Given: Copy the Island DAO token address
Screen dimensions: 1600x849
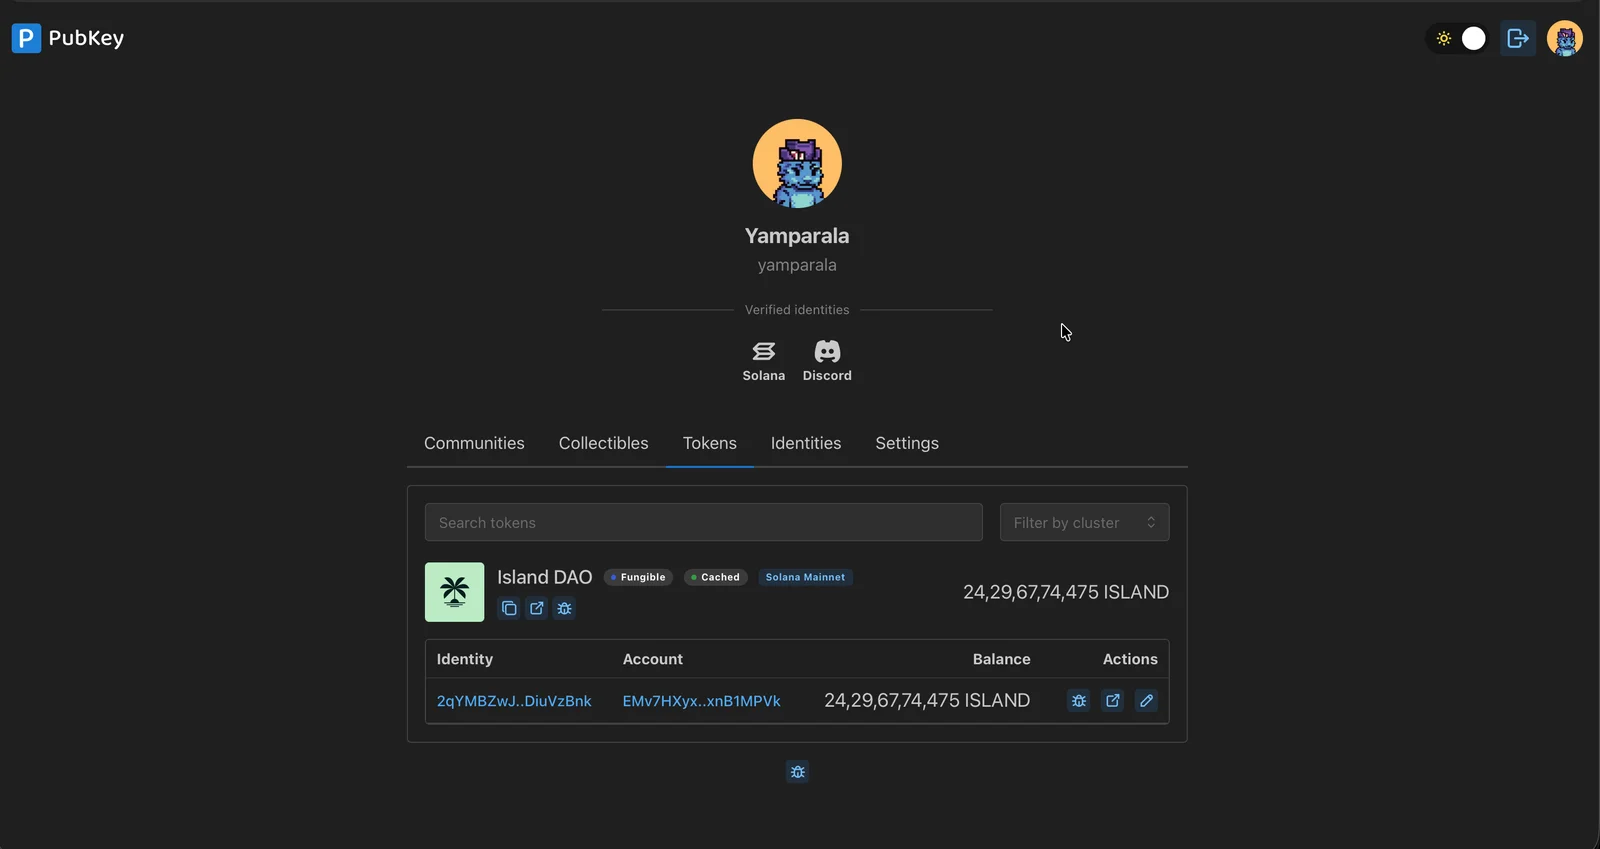Looking at the screenshot, I should pos(509,608).
